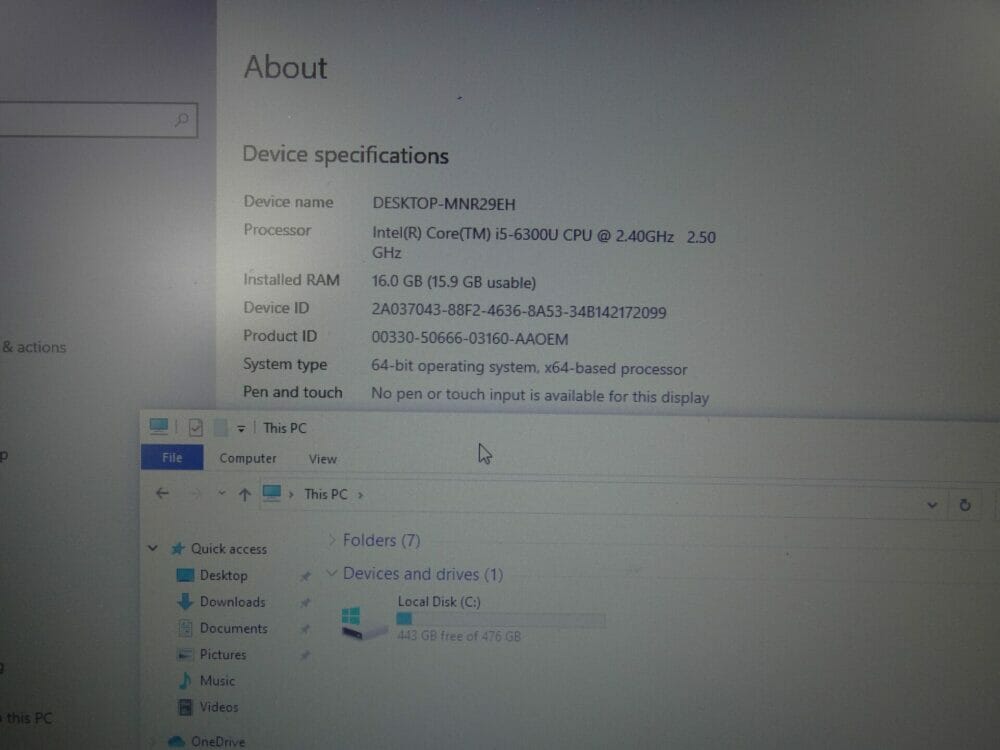Click the OneDrive cloud icon

pos(176,741)
